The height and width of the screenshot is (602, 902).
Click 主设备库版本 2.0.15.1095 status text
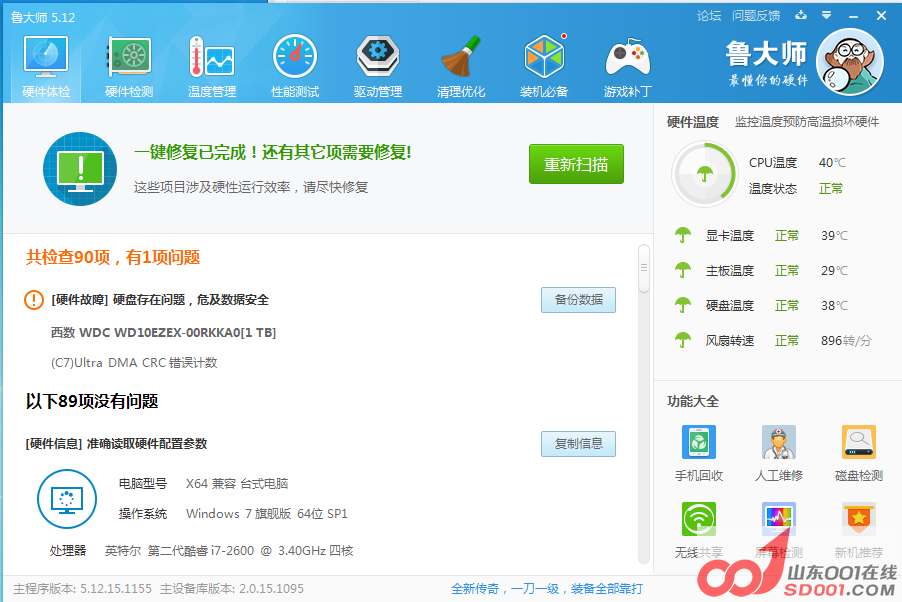pos(232,589)
